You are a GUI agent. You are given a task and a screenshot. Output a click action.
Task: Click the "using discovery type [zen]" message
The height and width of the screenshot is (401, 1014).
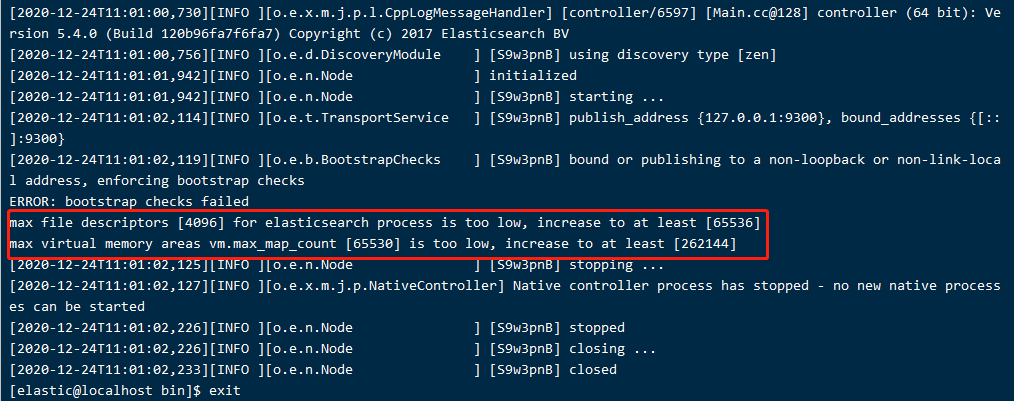[x=672, y=55]
